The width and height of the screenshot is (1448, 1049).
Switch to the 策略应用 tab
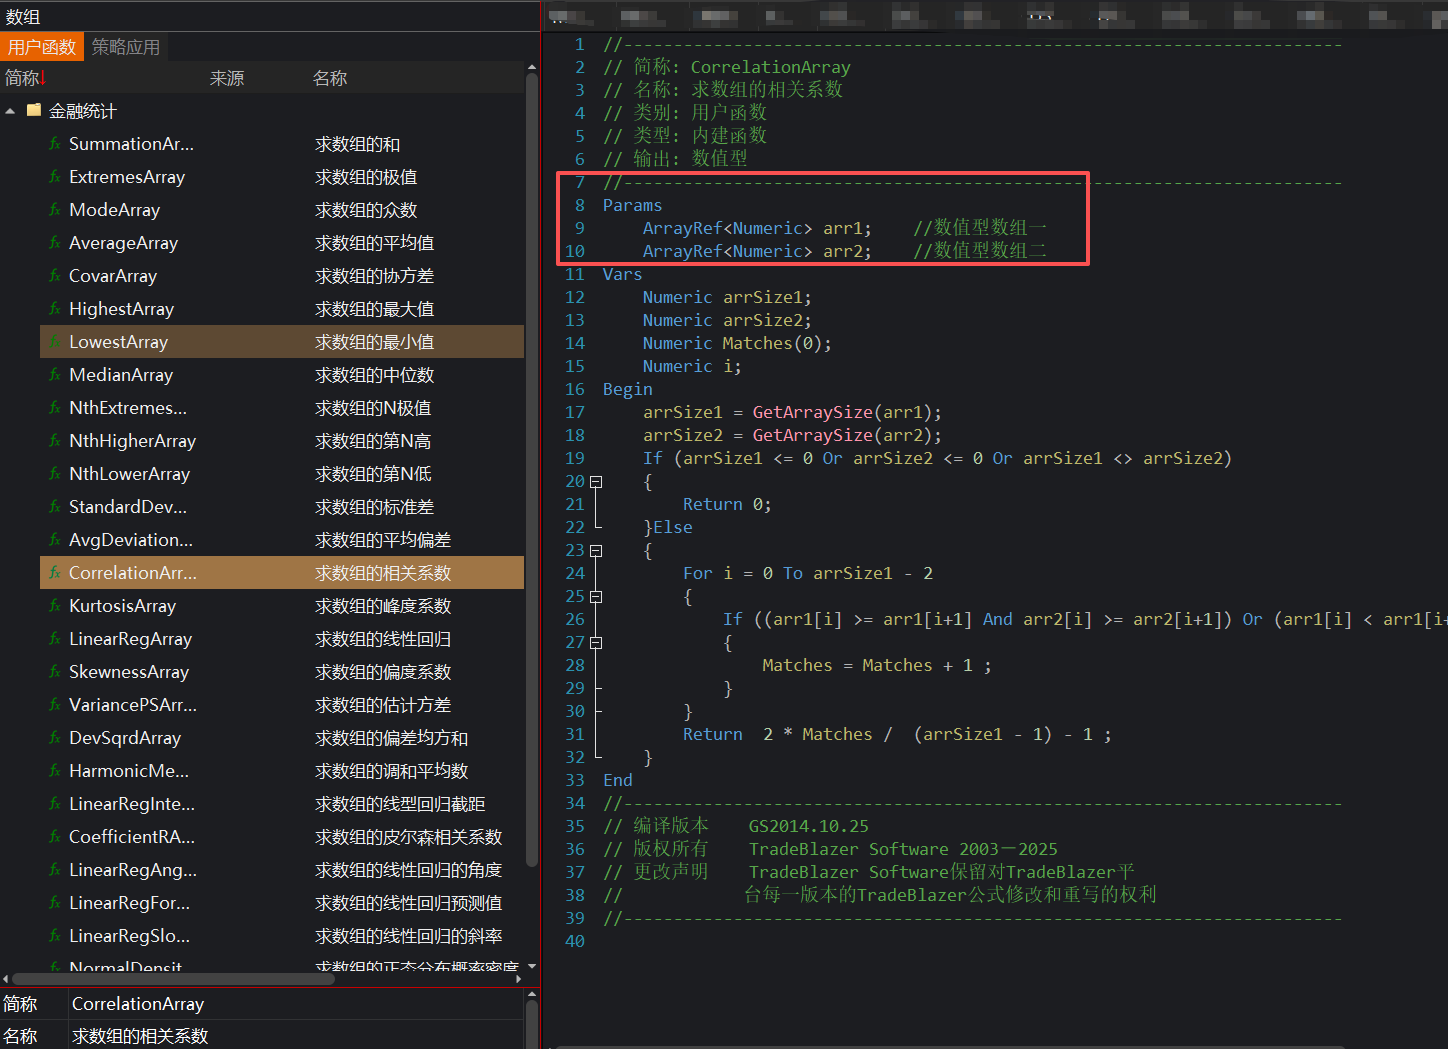click(126, 47)
